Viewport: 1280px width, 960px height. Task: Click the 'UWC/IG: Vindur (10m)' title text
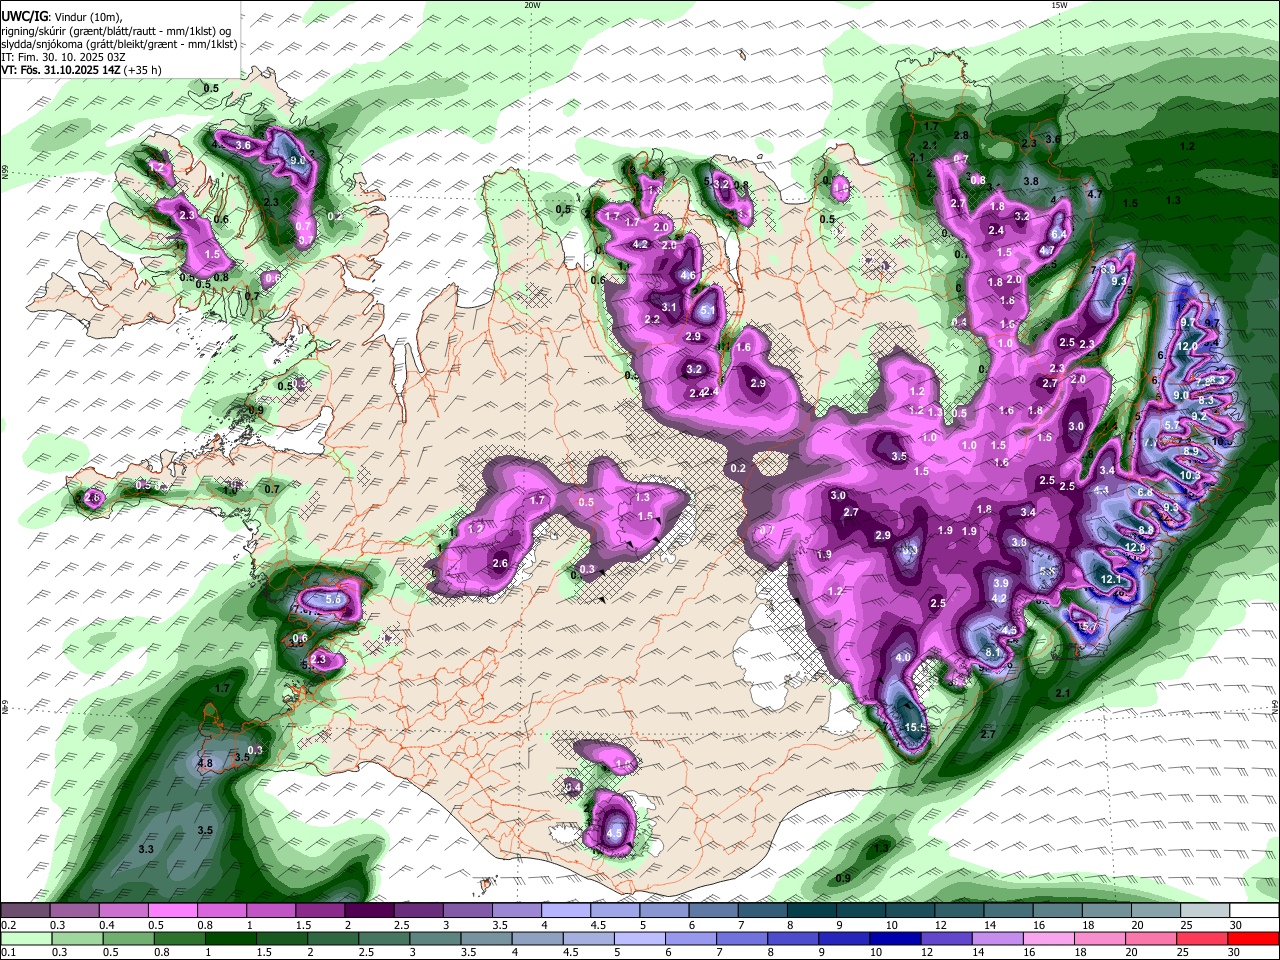coord(62,17)
